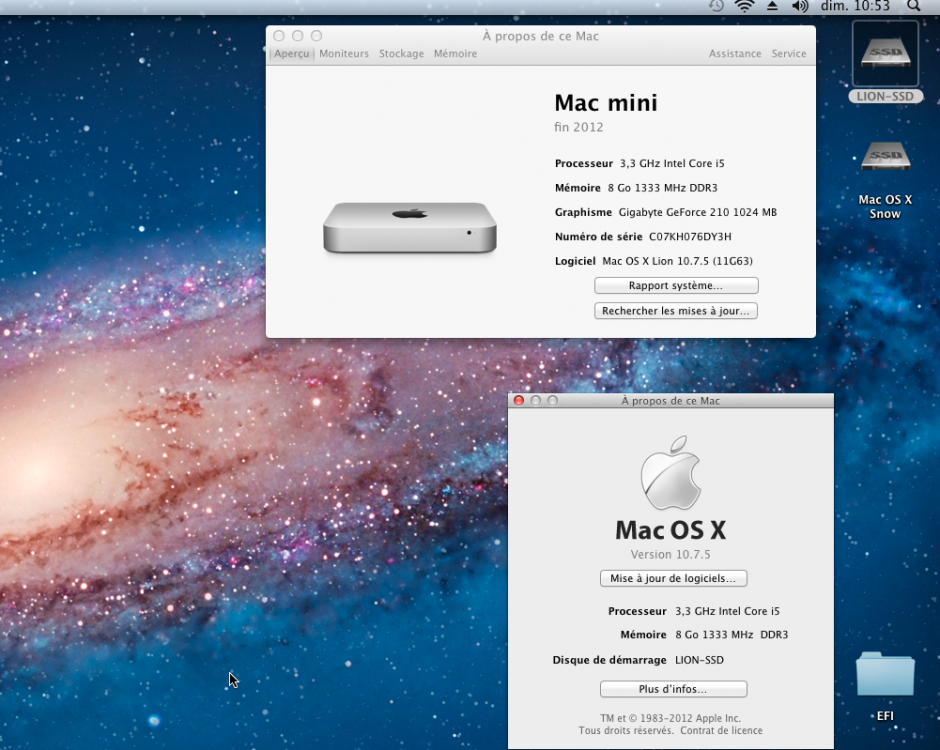Image resolution: width=940 pixels, height=750 pixels.
Task: Switch to the Moniteurs tab
Action: pyautogui.click(x=344, y=53)
